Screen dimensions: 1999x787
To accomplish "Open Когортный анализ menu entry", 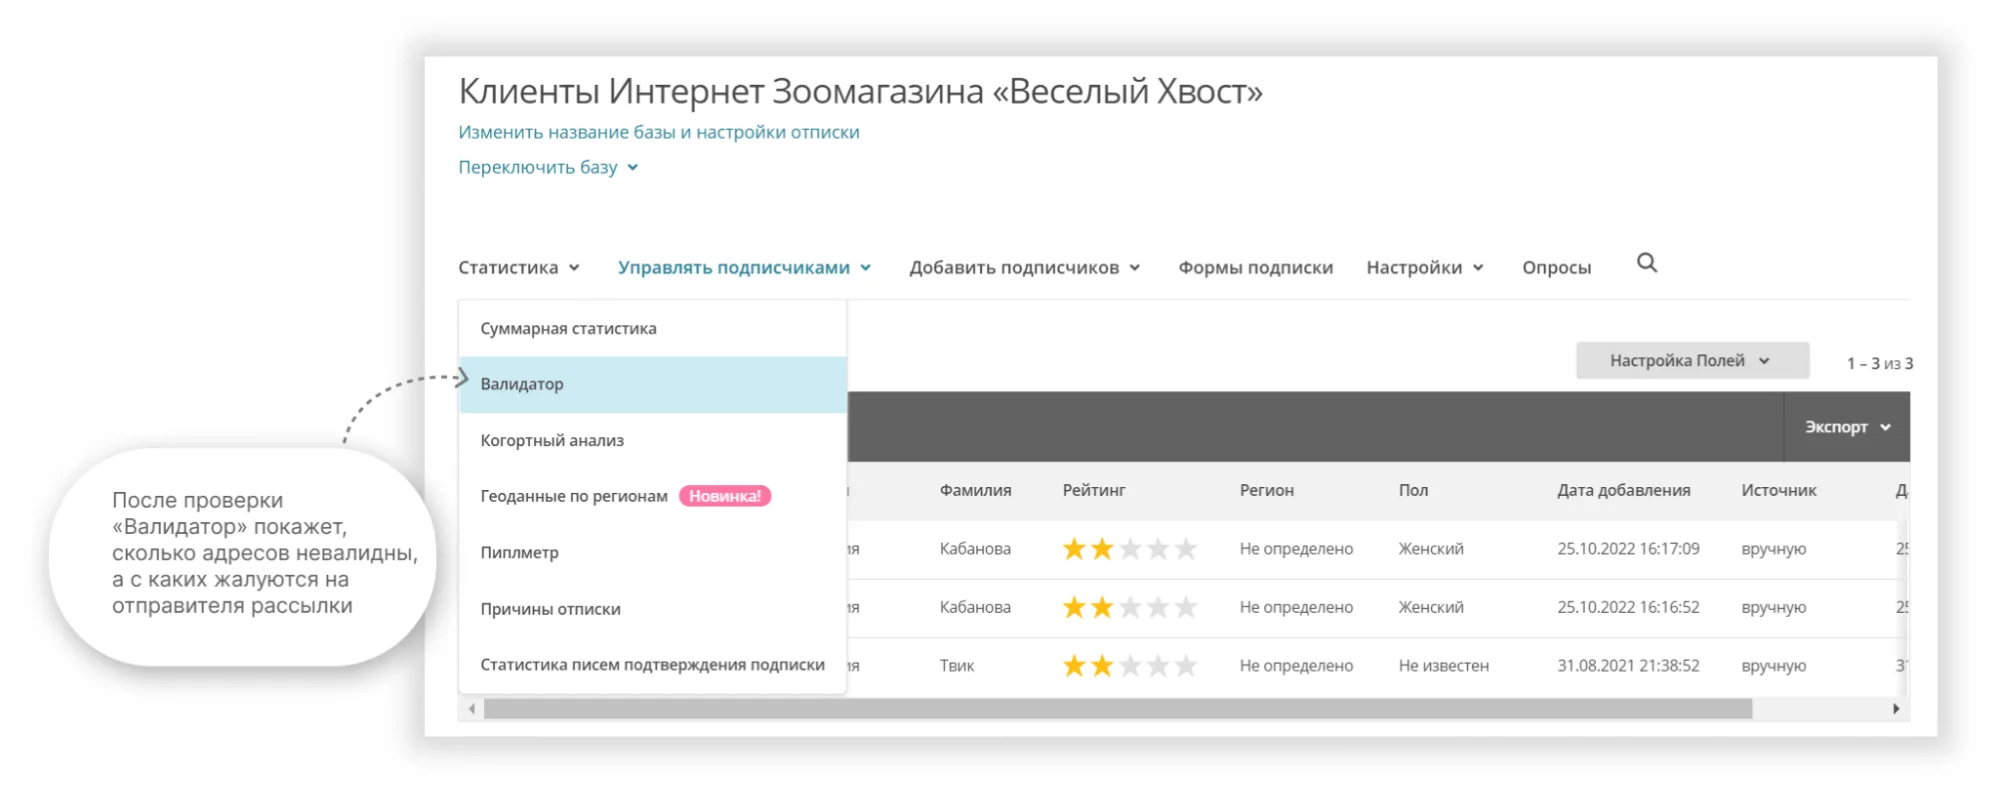I will (x=652, y=440).
